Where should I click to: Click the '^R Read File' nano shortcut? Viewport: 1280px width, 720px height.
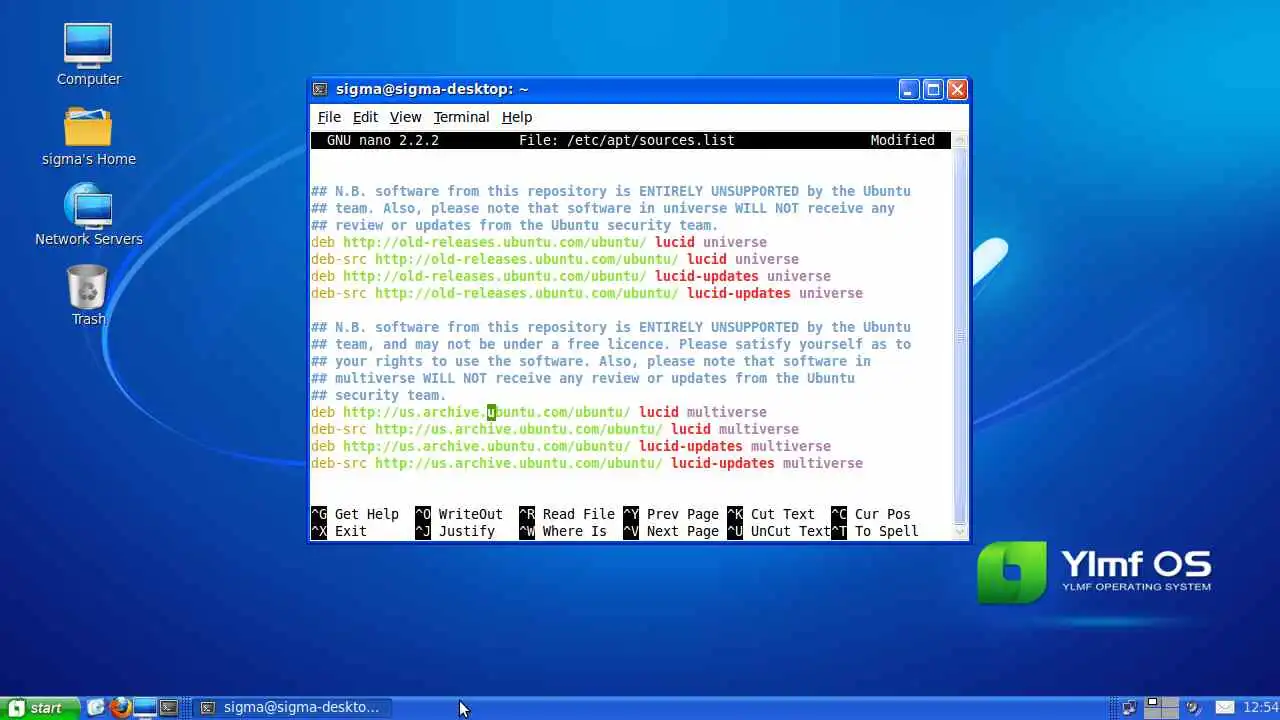coord(567,514)
